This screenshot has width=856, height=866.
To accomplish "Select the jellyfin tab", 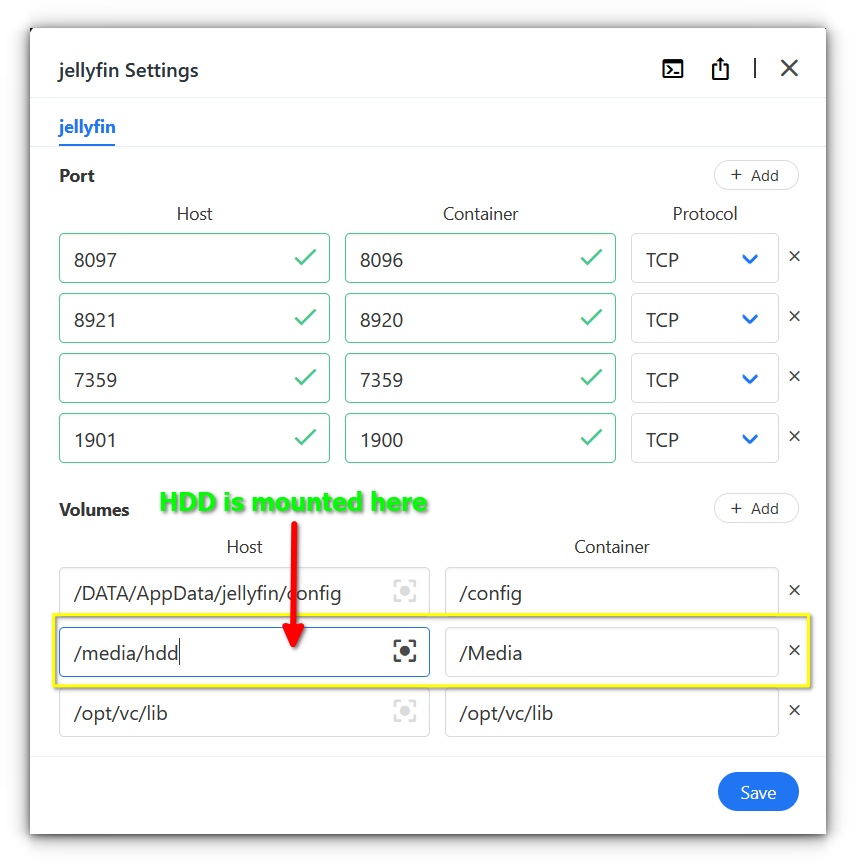I will [86, 127].
